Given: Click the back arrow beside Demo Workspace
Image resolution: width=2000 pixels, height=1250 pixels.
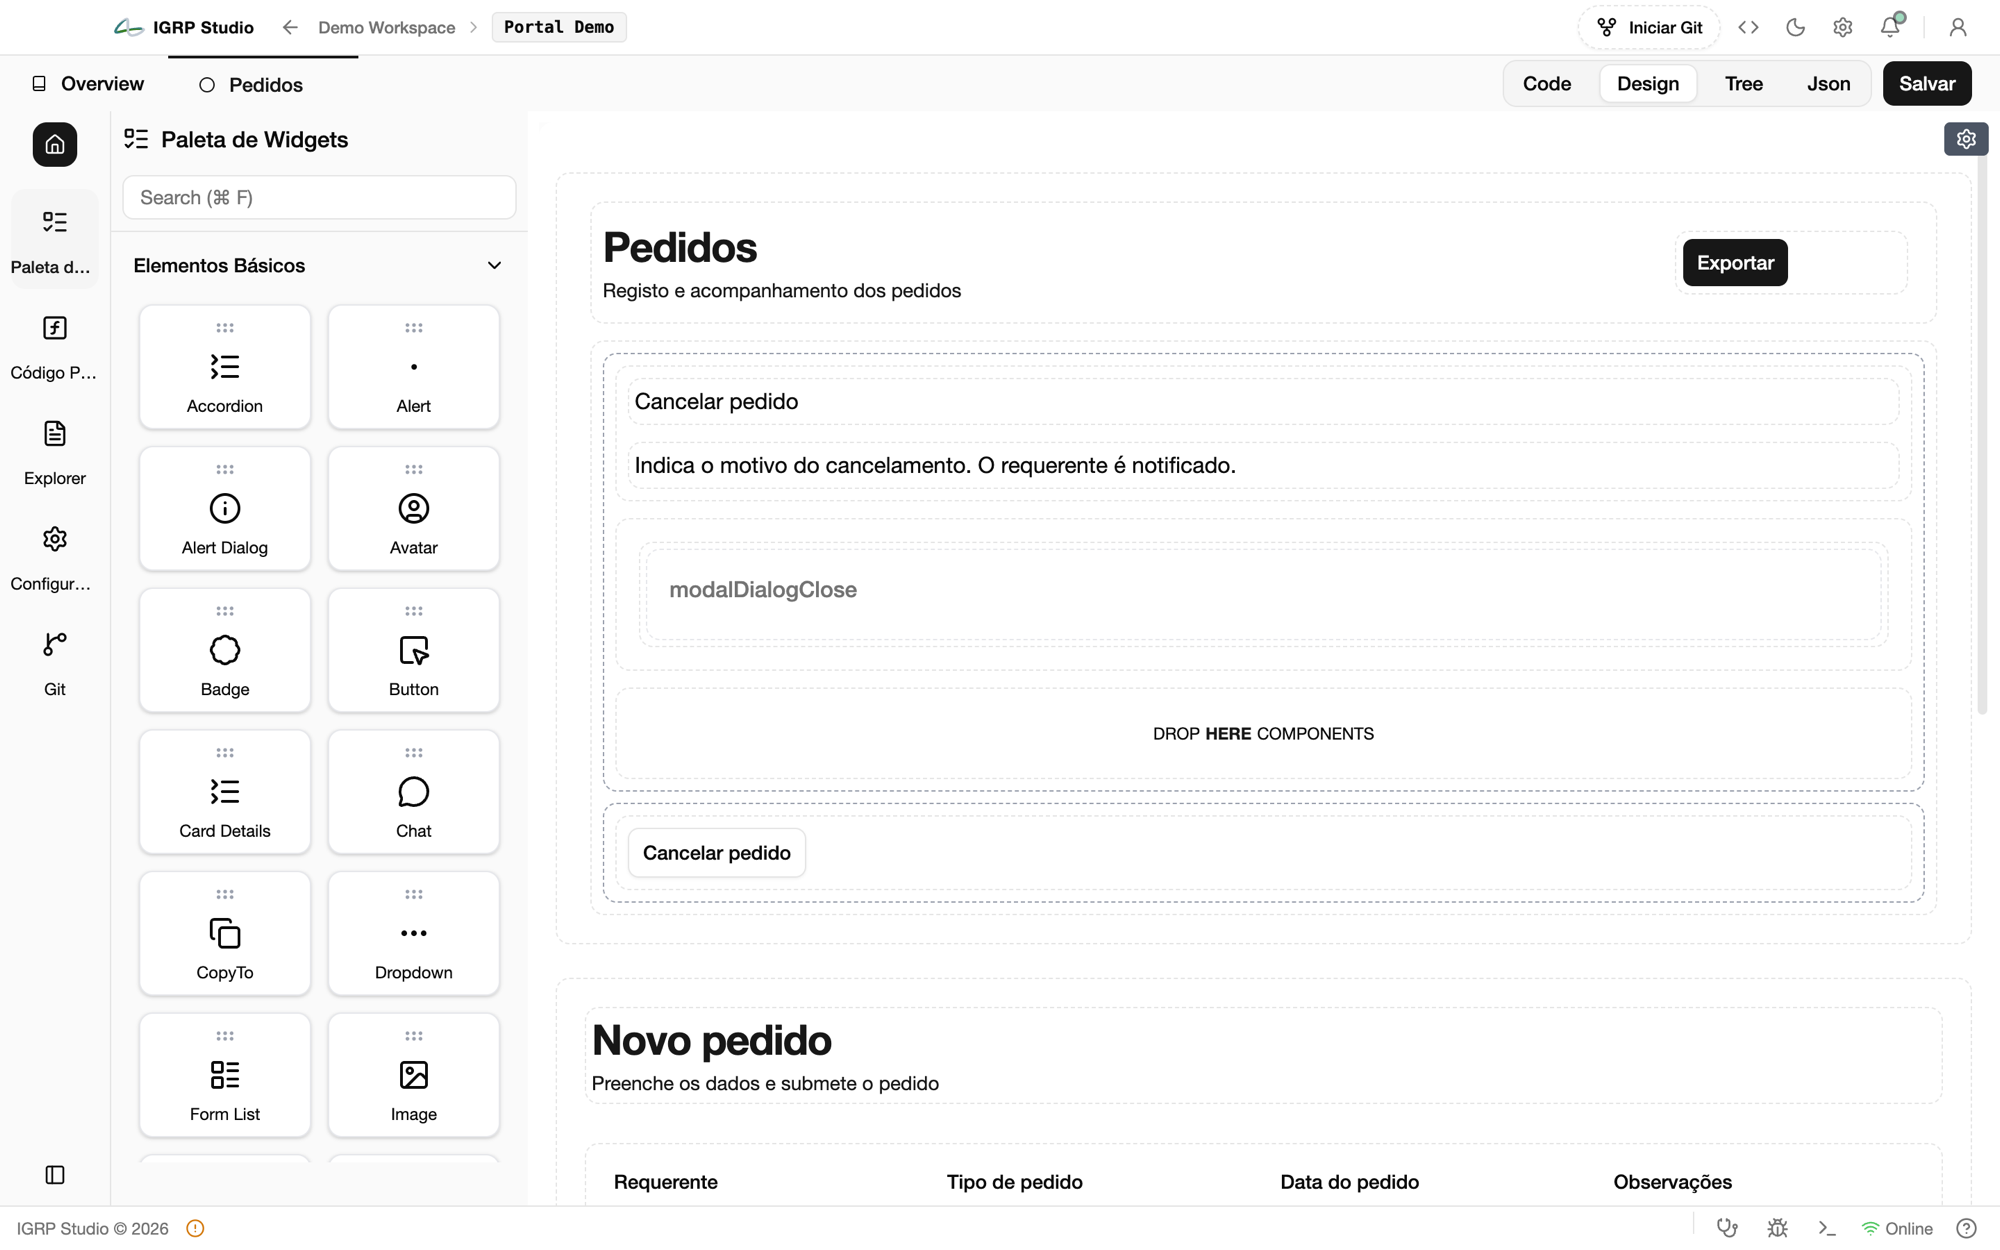Looking at the screenshot, I should (x=290, y=27).
